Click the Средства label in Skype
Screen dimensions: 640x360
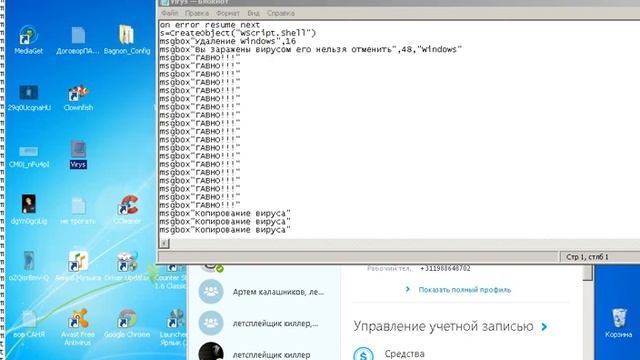coord(404,354)
